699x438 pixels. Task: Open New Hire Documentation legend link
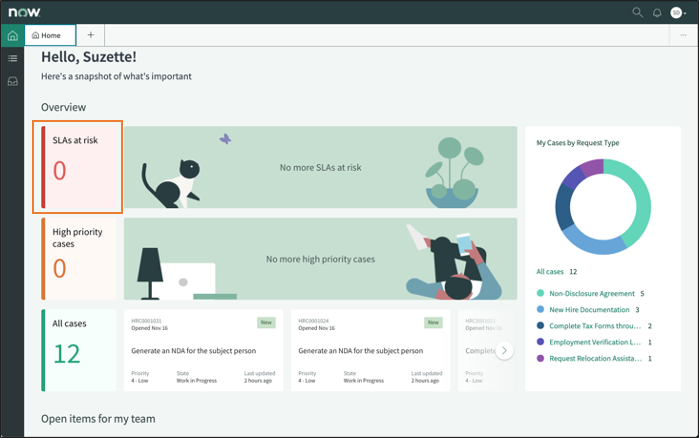589,309
